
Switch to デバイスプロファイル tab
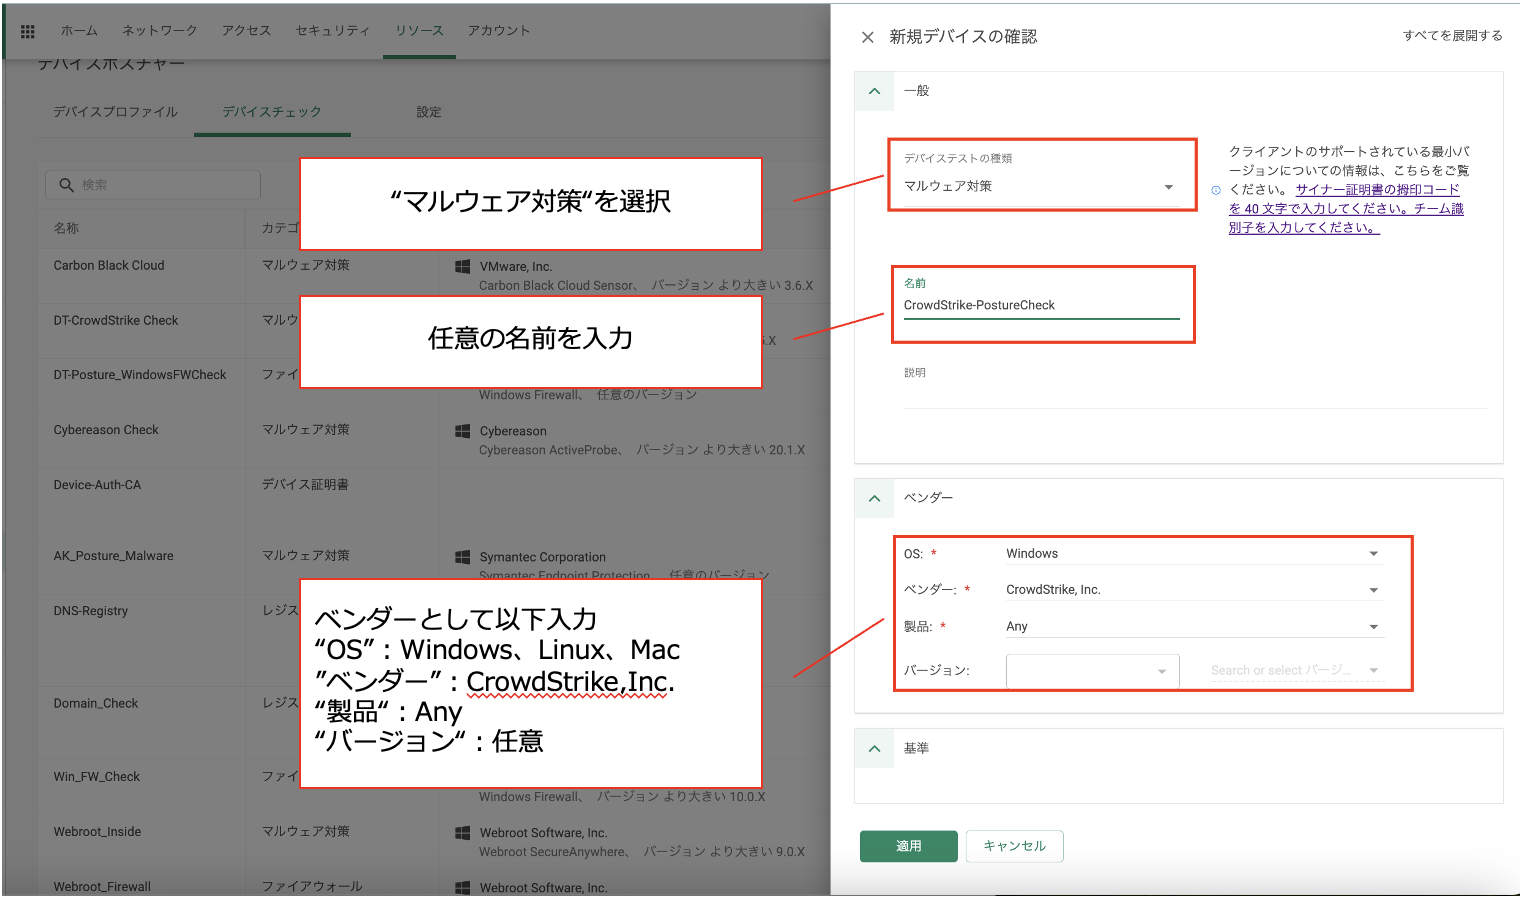(116, 112)
